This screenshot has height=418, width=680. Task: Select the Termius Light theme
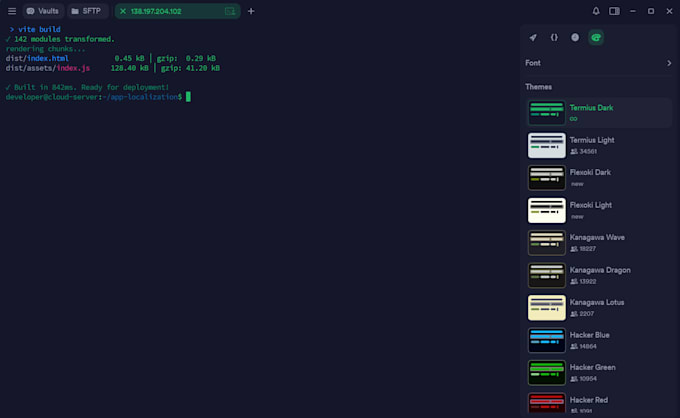tap(599, 145)
